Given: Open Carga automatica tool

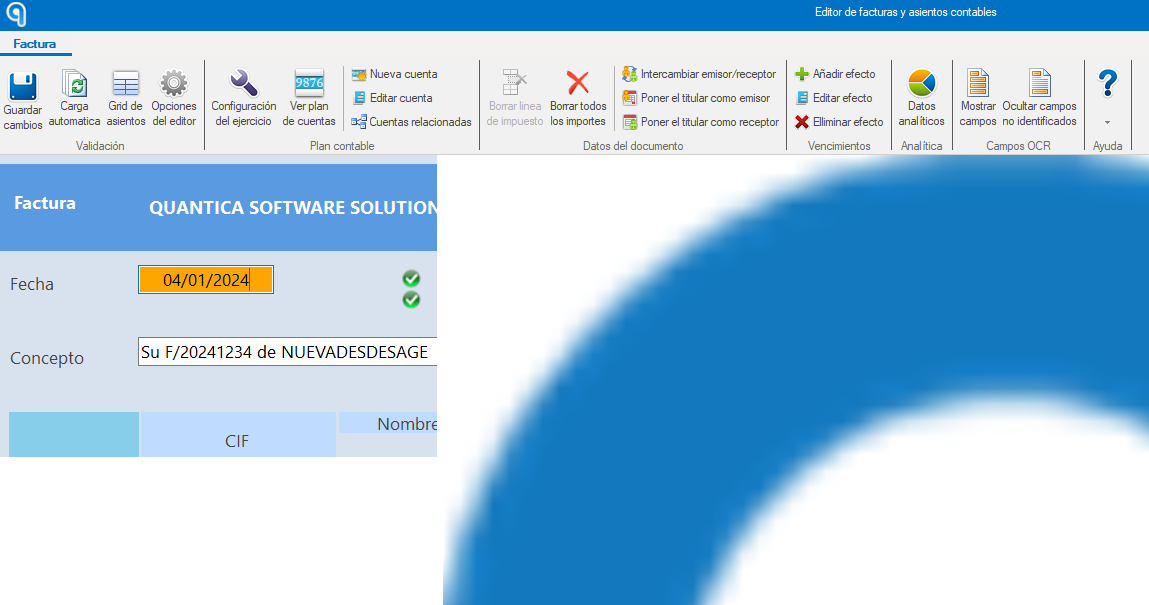Looking at the screenshot, I should 74,84.
